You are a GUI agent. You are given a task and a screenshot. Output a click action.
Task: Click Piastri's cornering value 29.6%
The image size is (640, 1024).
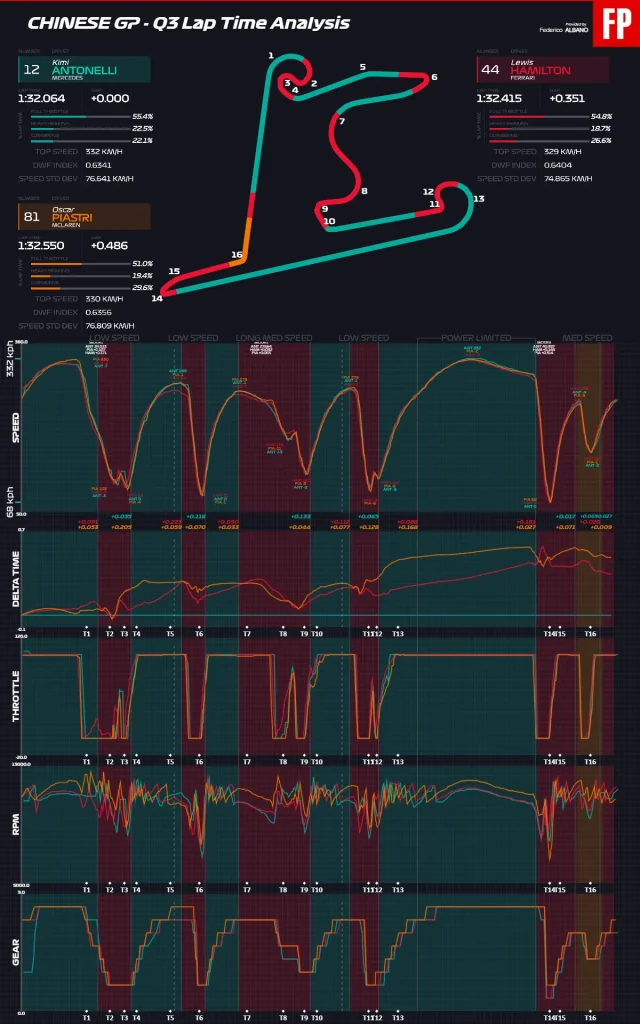pos(142,287)
